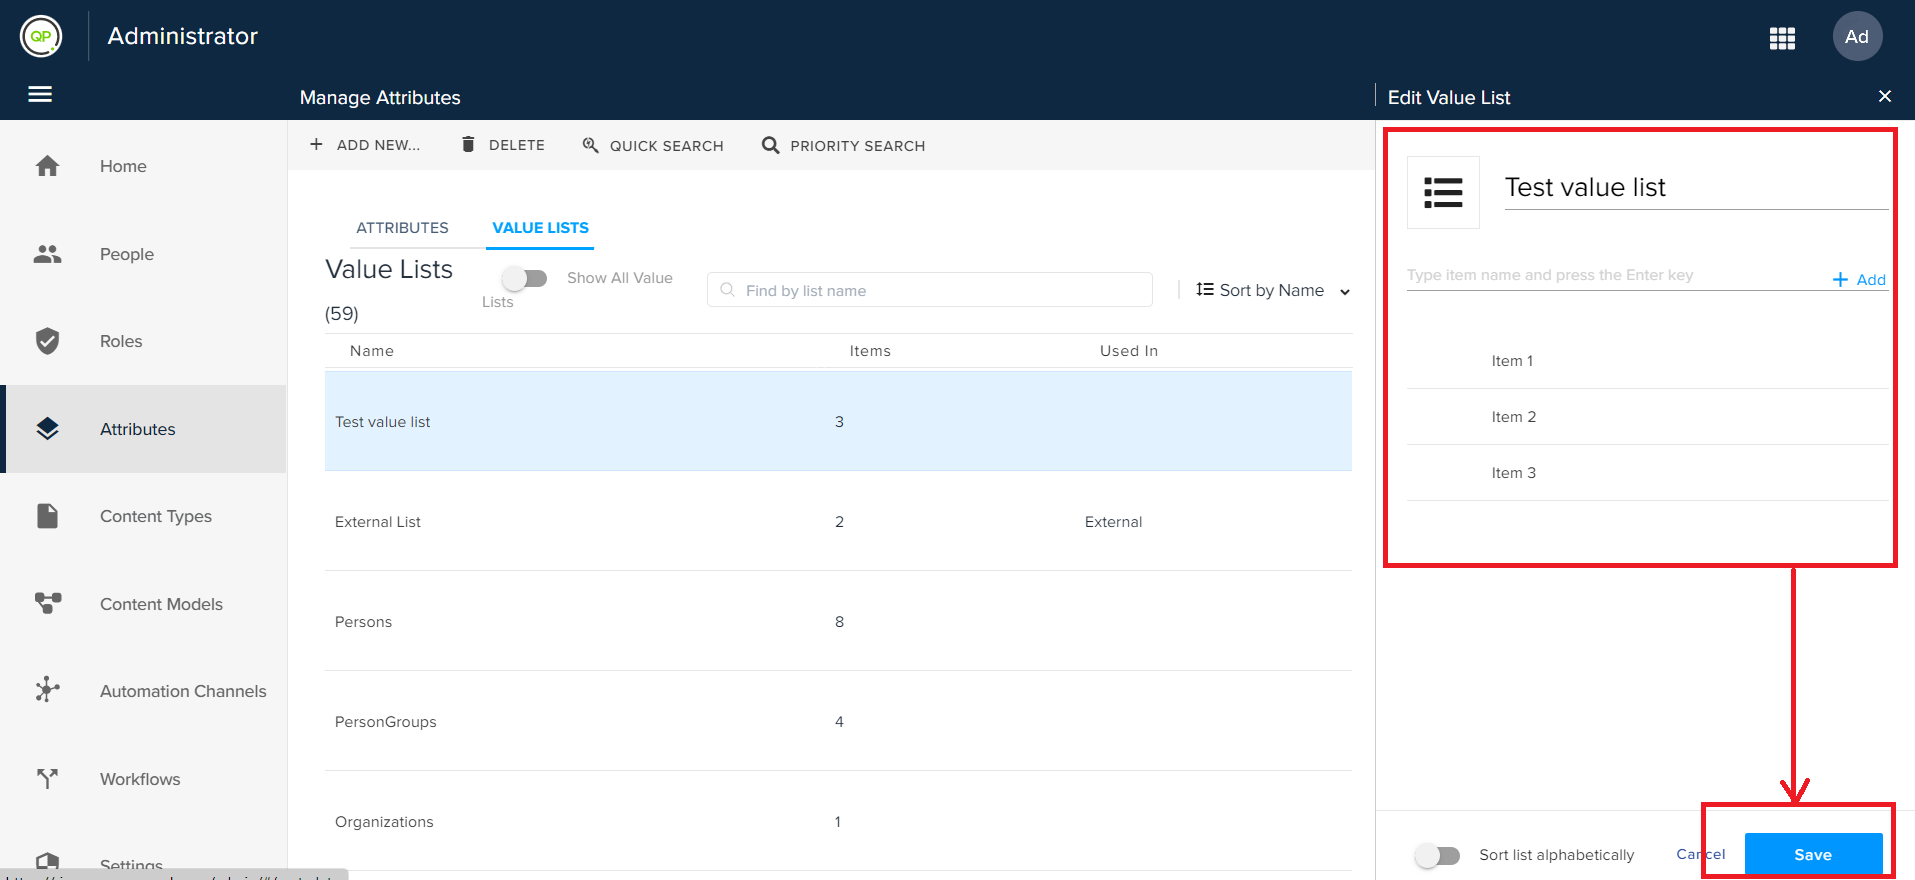Click the Delete trash can icon
1915x880 pixels.
pos(468,144)
